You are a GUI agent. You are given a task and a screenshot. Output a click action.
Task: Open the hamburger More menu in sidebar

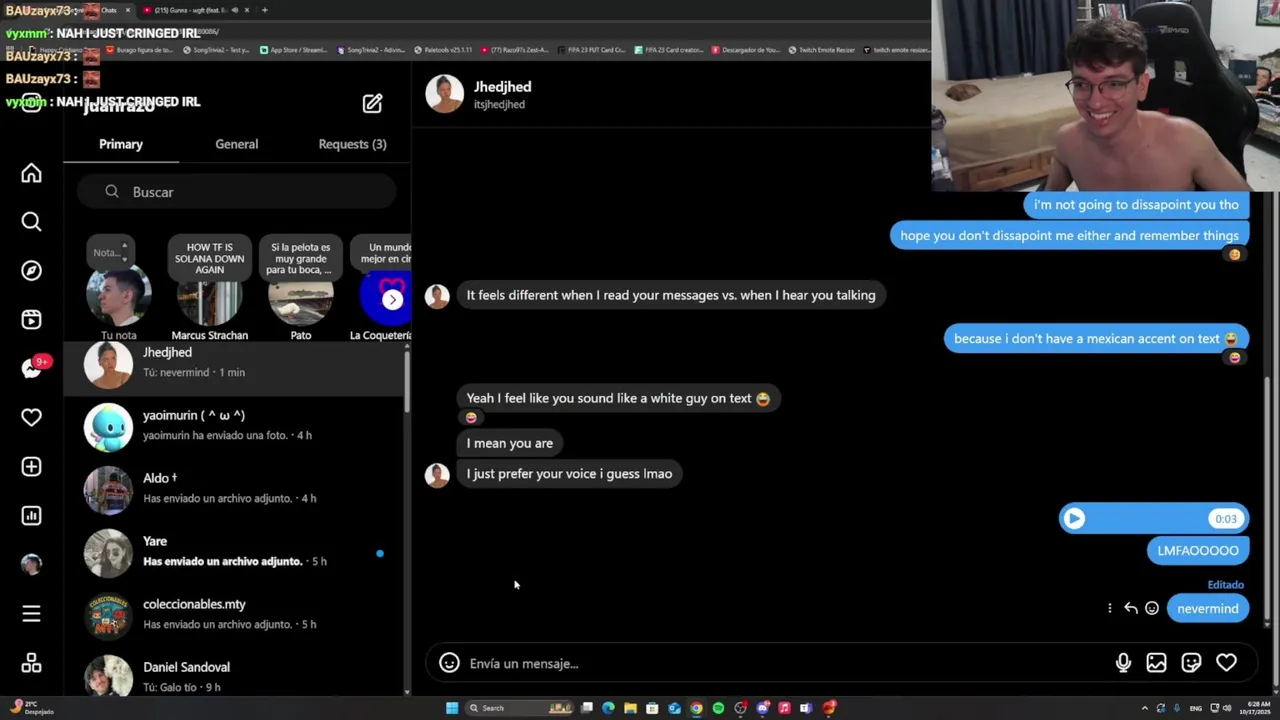(x=31, y=614)
